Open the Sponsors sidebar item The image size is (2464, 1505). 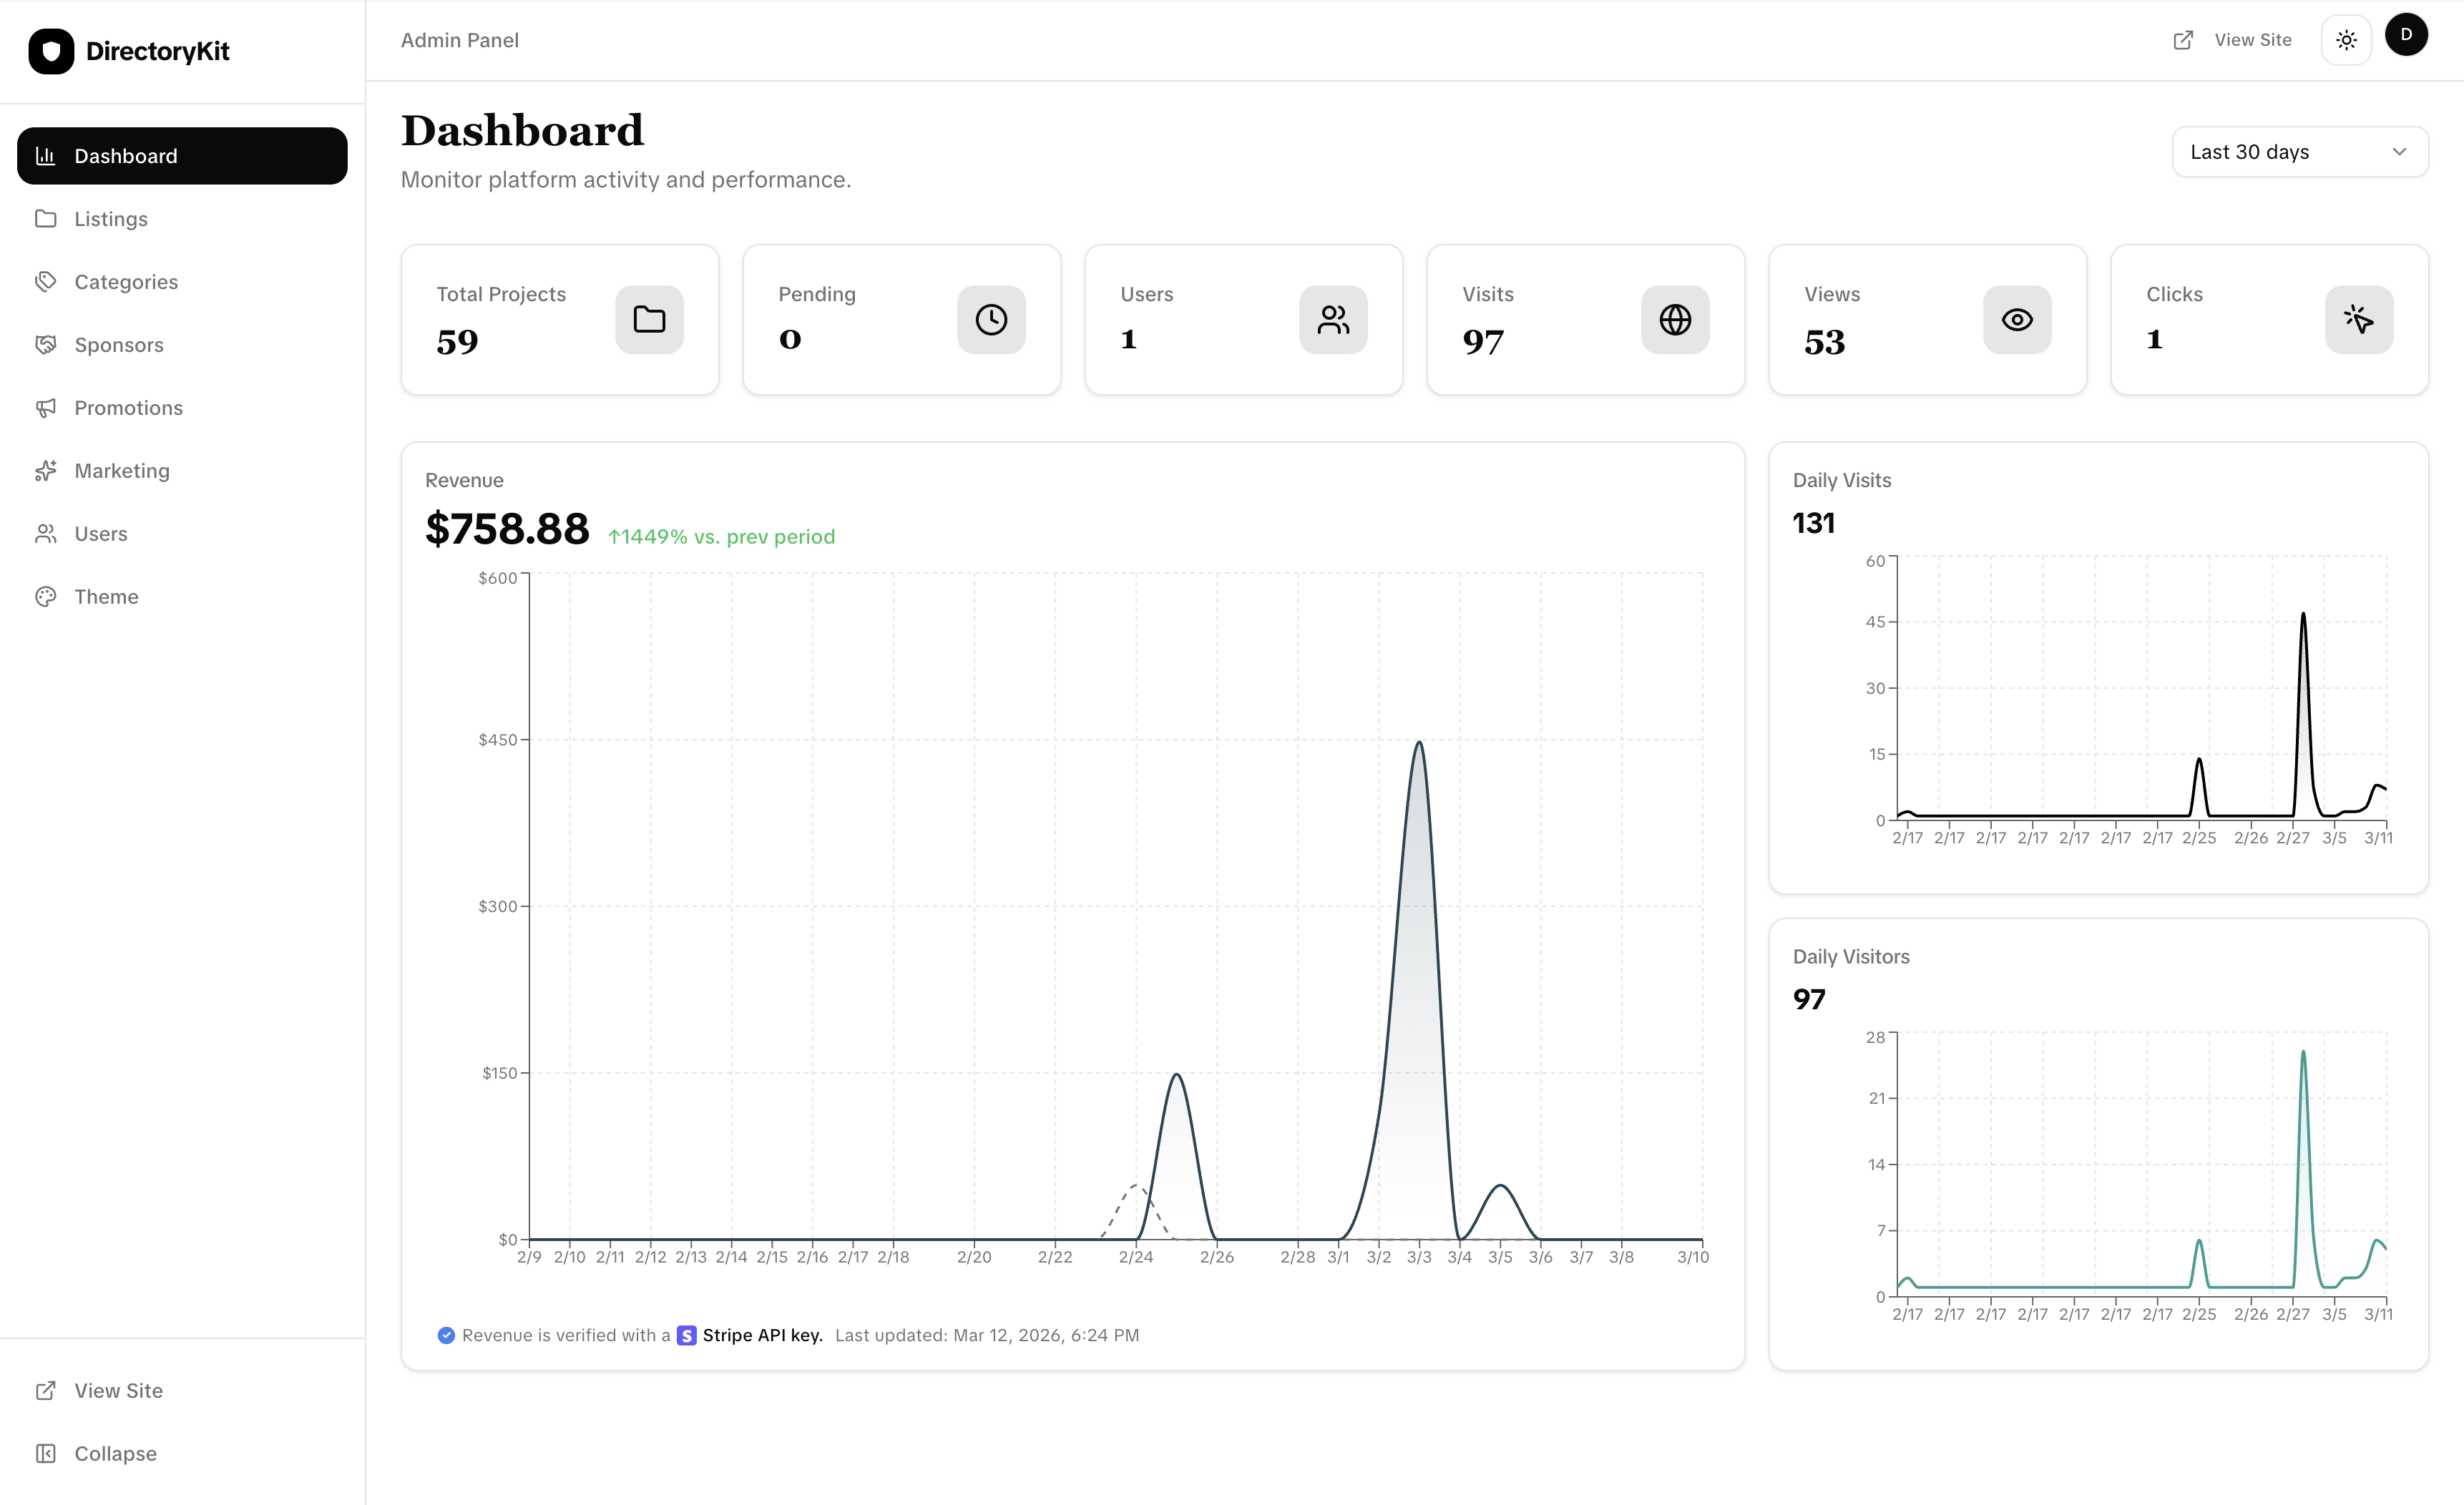pyautogui.click(x=118, y=345)
